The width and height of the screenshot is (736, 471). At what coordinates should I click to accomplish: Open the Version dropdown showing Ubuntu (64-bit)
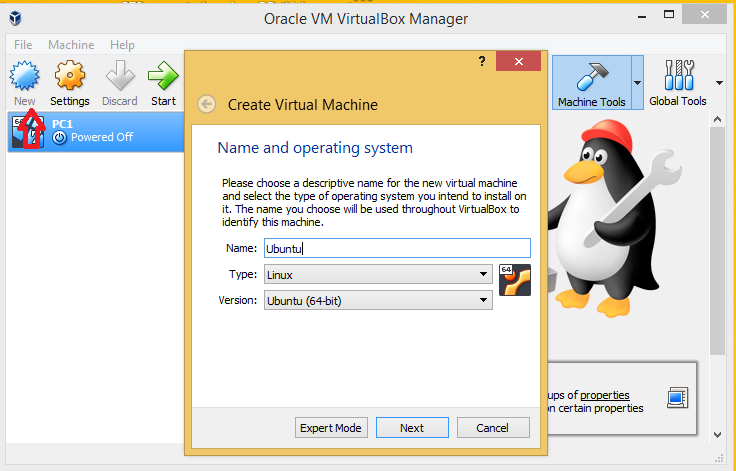click(378, 301)
